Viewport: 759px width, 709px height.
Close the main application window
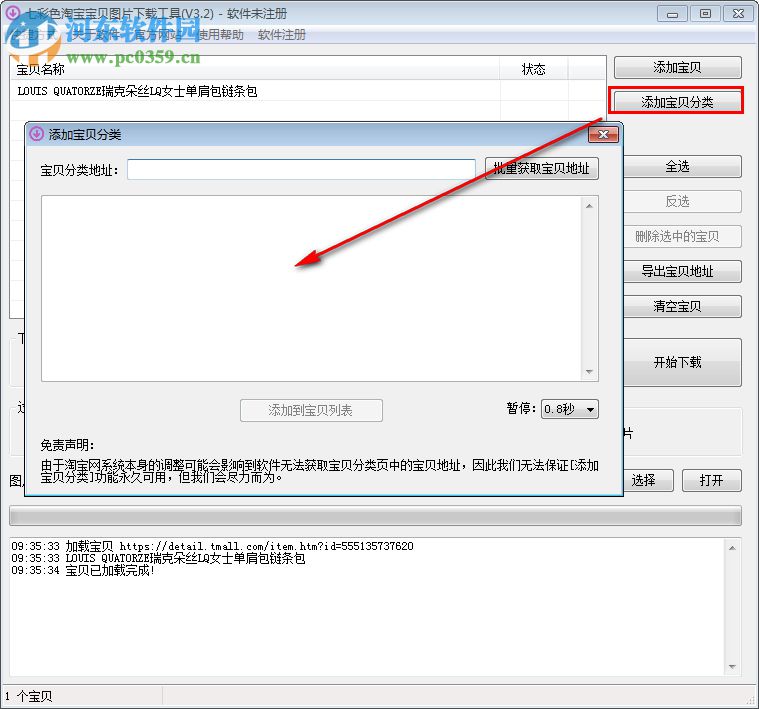click(x=738, y=14)
